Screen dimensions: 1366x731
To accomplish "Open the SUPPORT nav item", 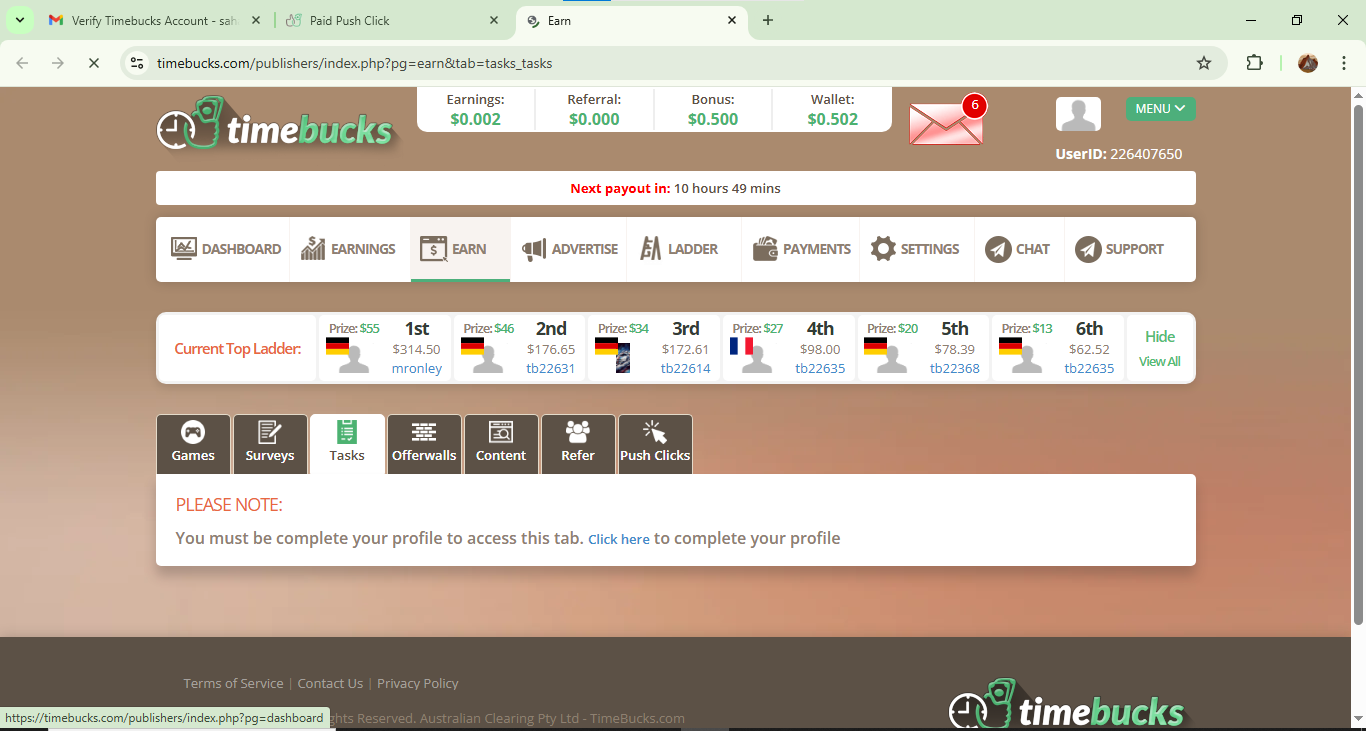I will [1119, 249].
